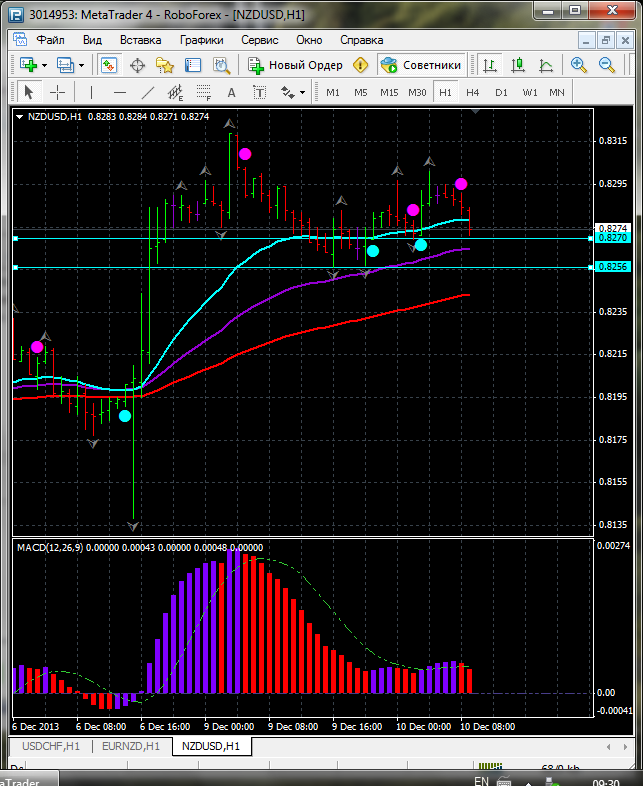This screenshot has width=643, height=786.
Task: Click the zoom out magnifier icon
Action: pos(607,65)
